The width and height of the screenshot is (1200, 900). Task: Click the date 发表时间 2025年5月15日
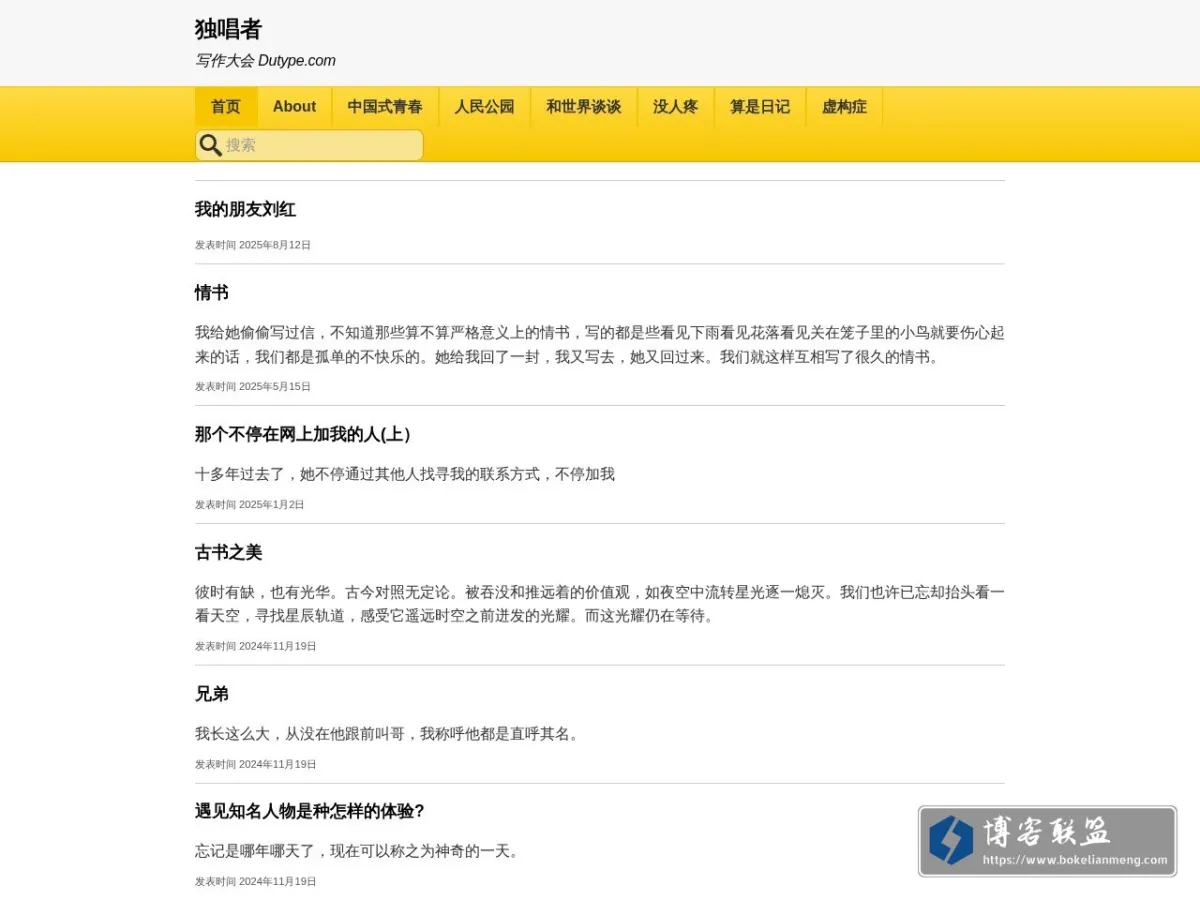click(x=253, y=387)
